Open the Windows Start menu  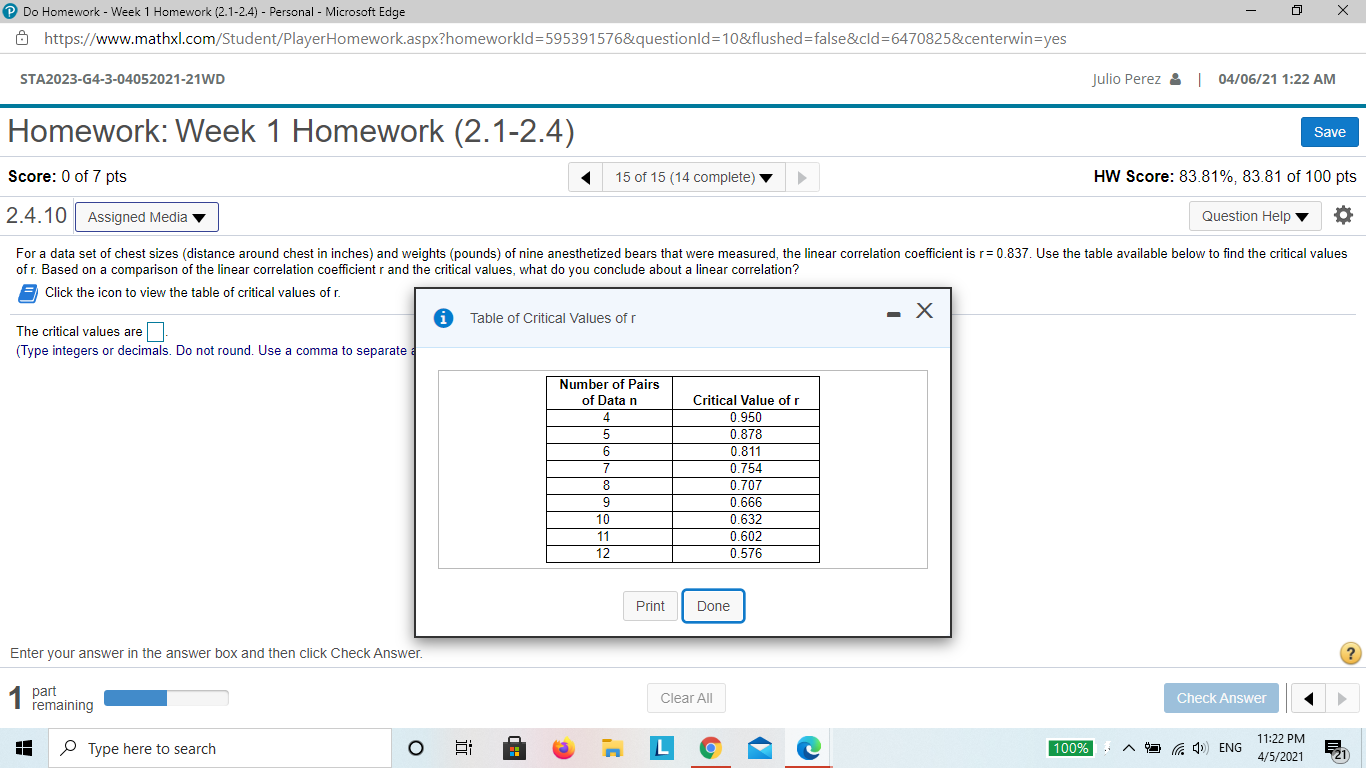point(25,748)
